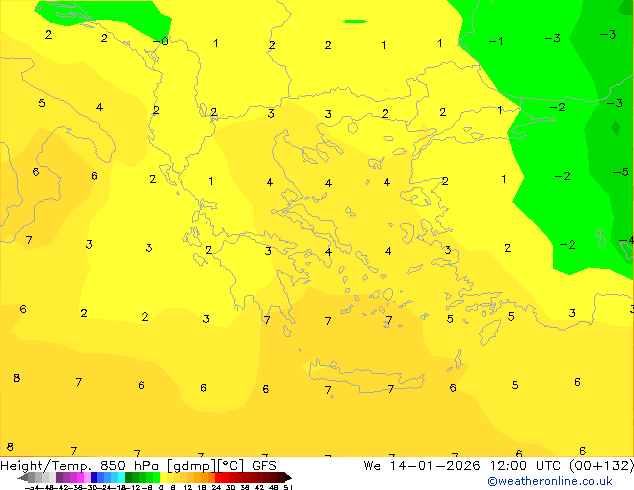The height and width of the screenshot is (490, 634).
Task: Click the "(00+132)" forecast hour text
Action: (602, 466)
